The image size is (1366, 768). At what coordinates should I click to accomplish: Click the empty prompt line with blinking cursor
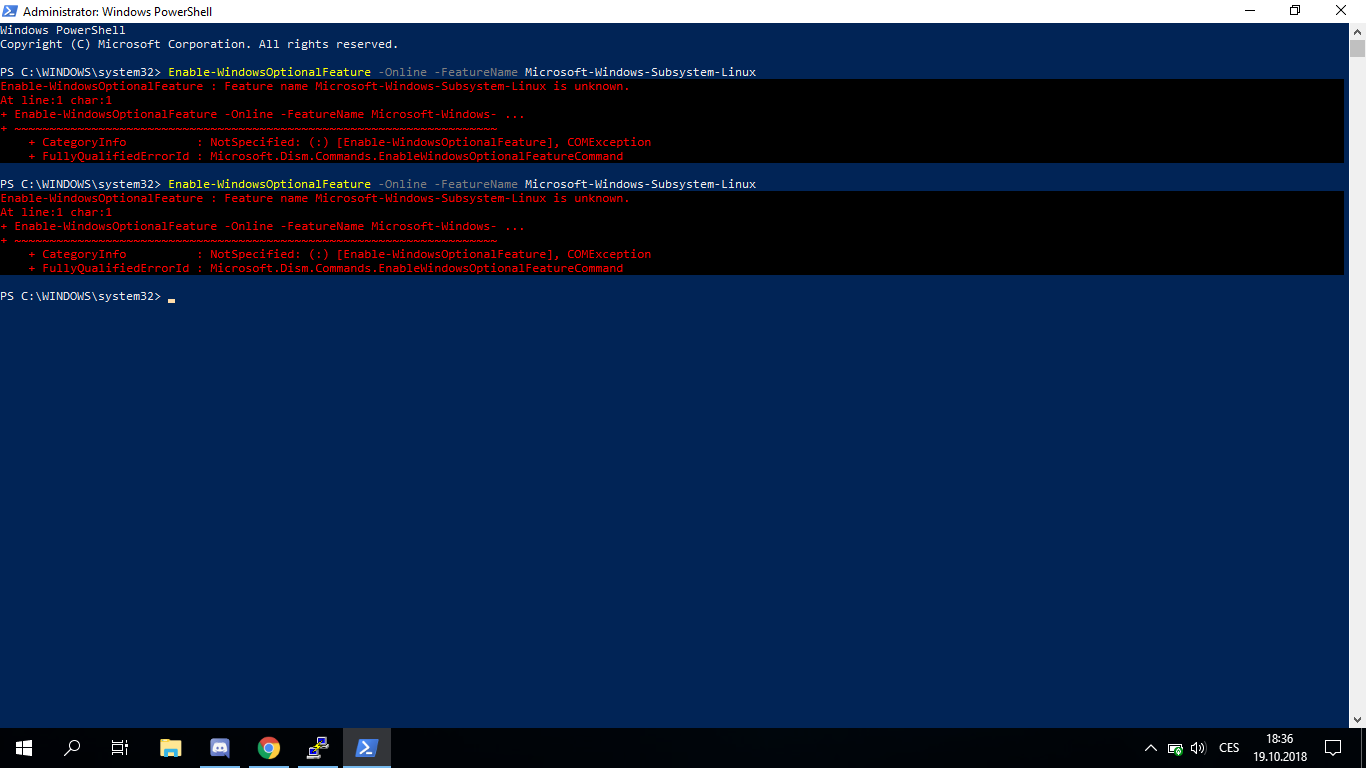pyautogui.click(x=88, y=296)
